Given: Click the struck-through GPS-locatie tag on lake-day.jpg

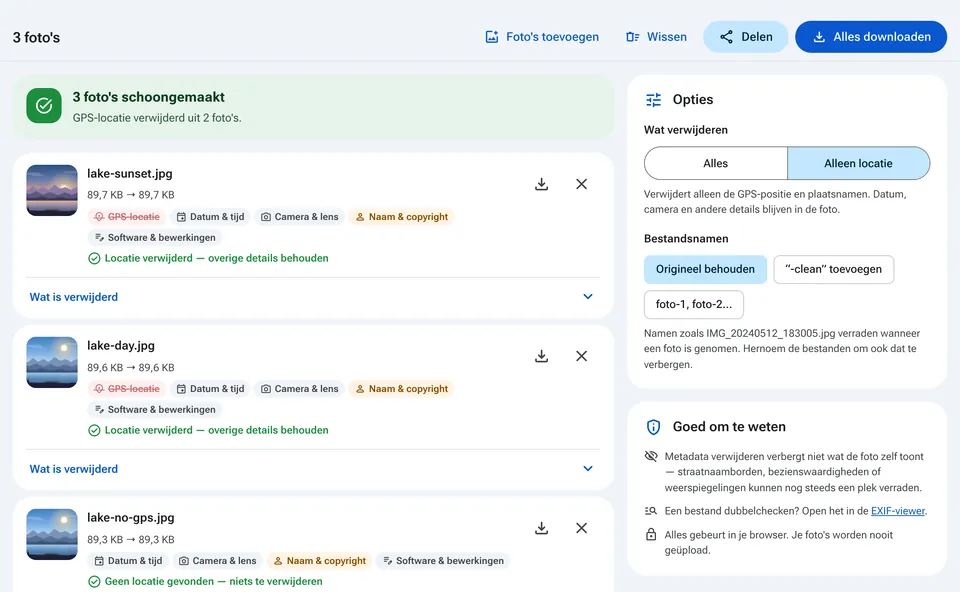Looking at the screenshot, I should point(127,389).
